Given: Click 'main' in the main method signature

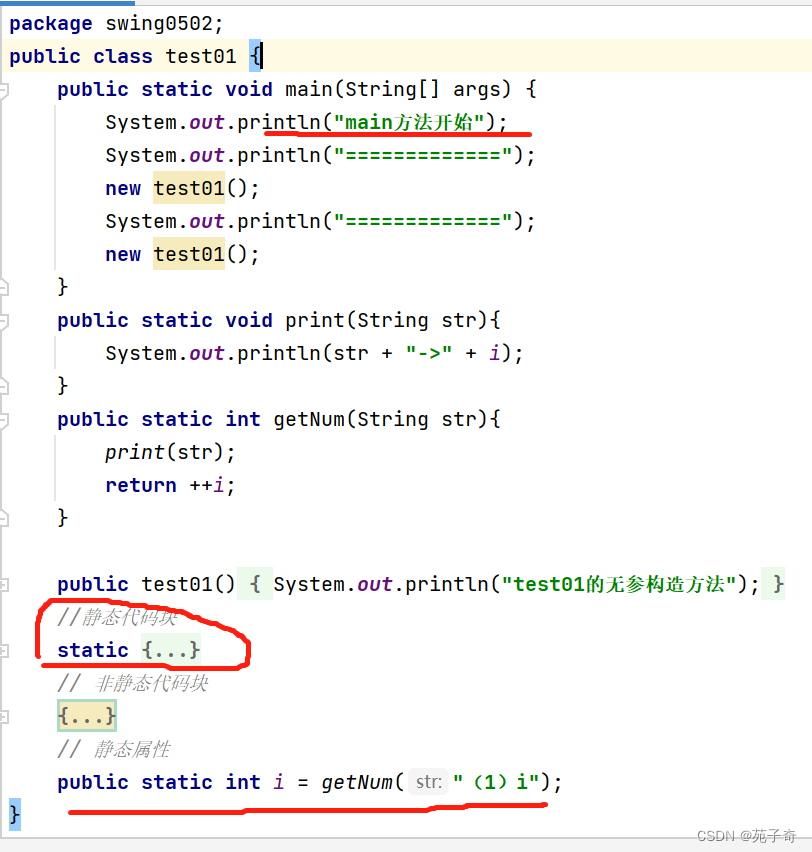Looking at the screenshot, I should 309,89.
